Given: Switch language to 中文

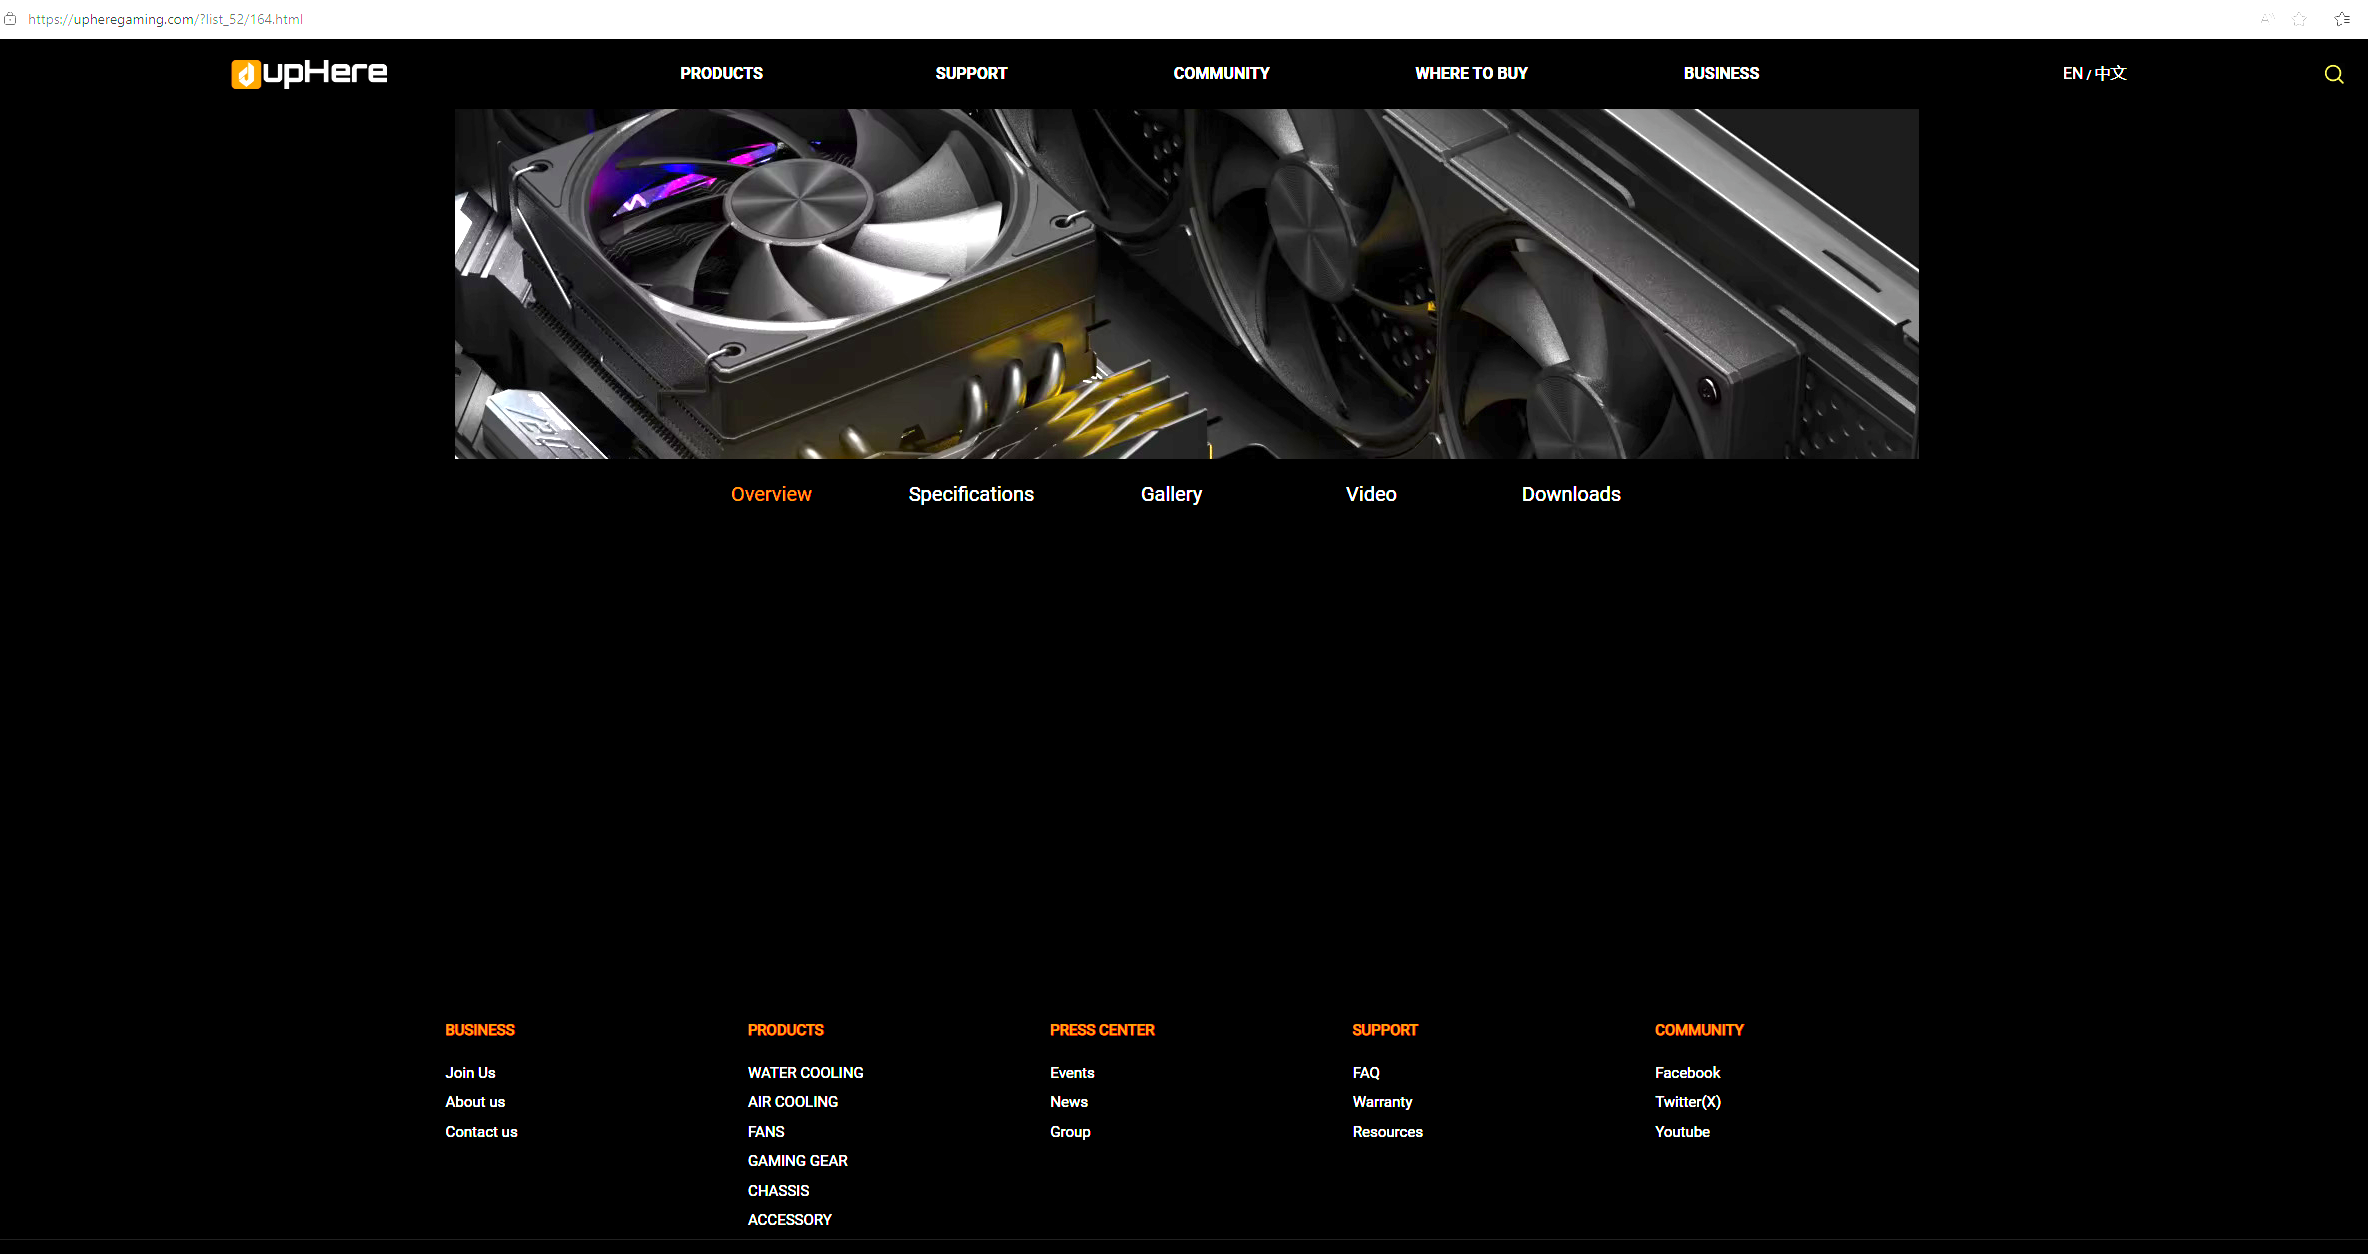Looking at the screenshot, I should point(2111,73).
